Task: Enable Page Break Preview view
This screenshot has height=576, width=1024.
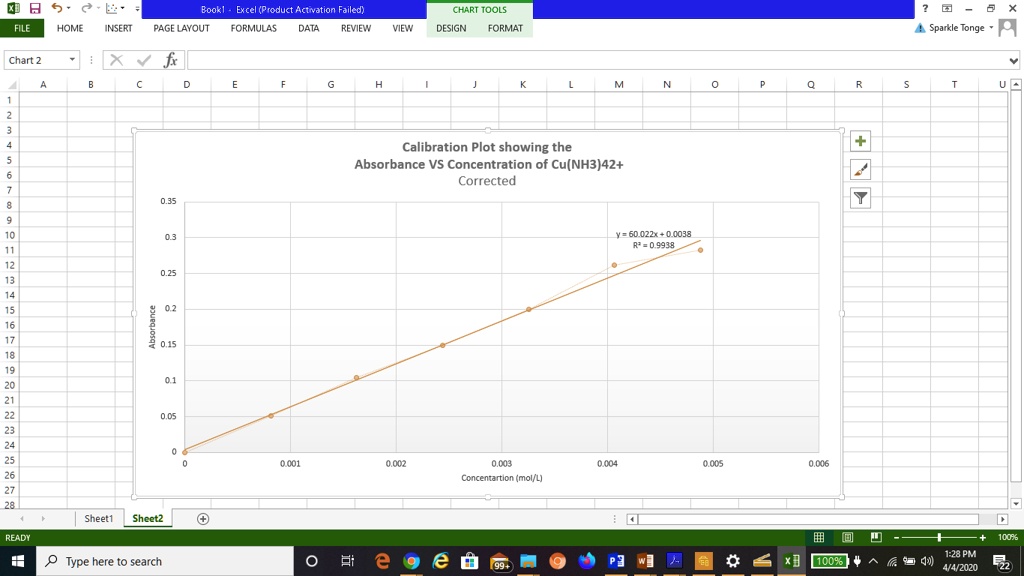Action: [x=877, y=537]
